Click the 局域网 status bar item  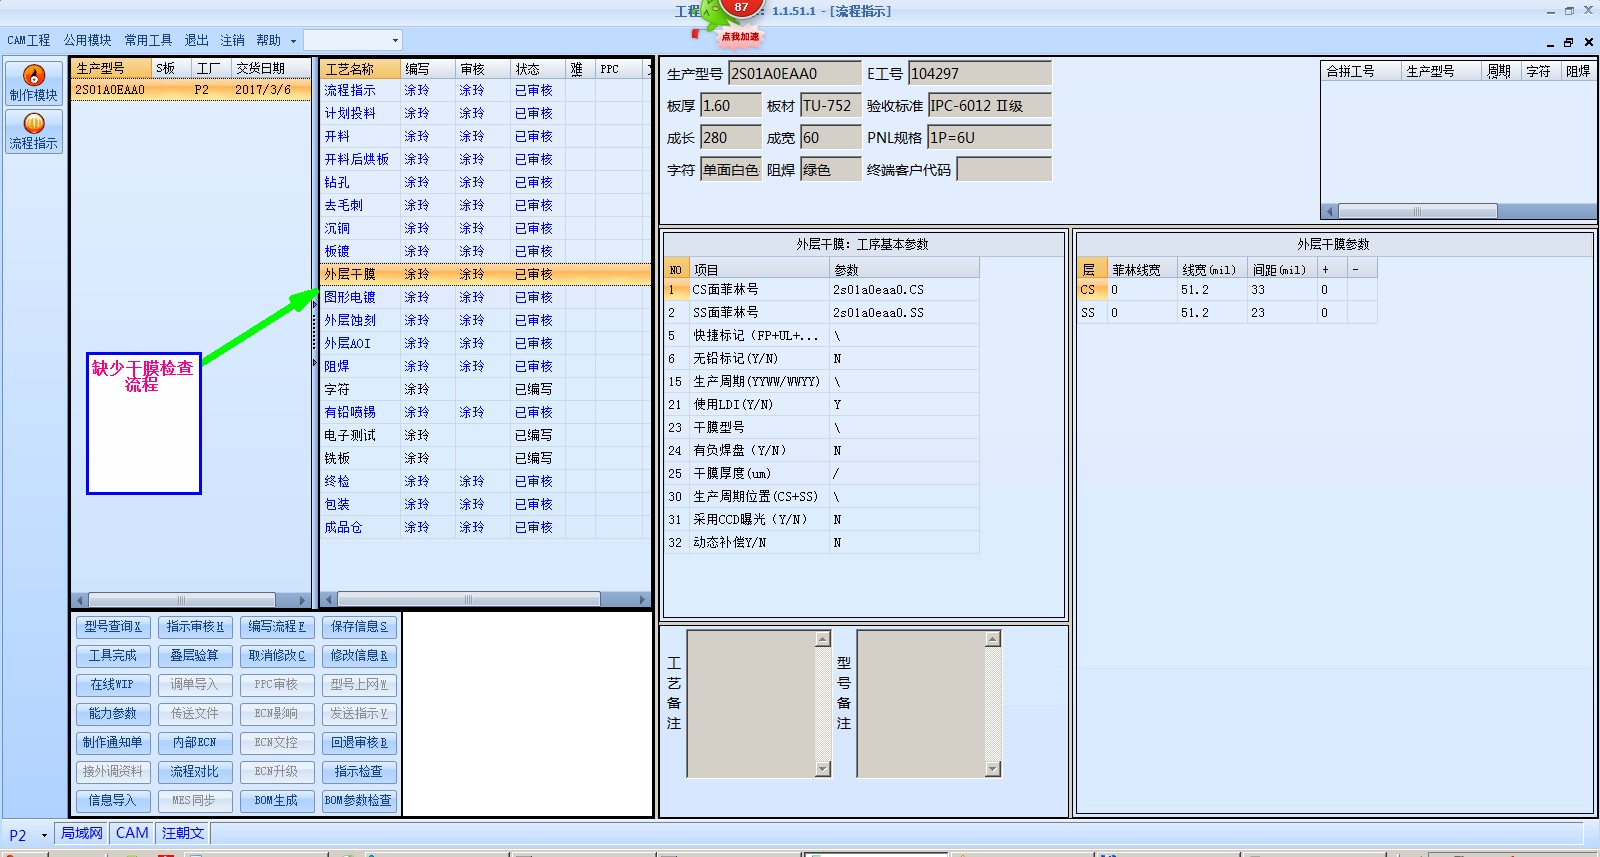pos(82,833)
